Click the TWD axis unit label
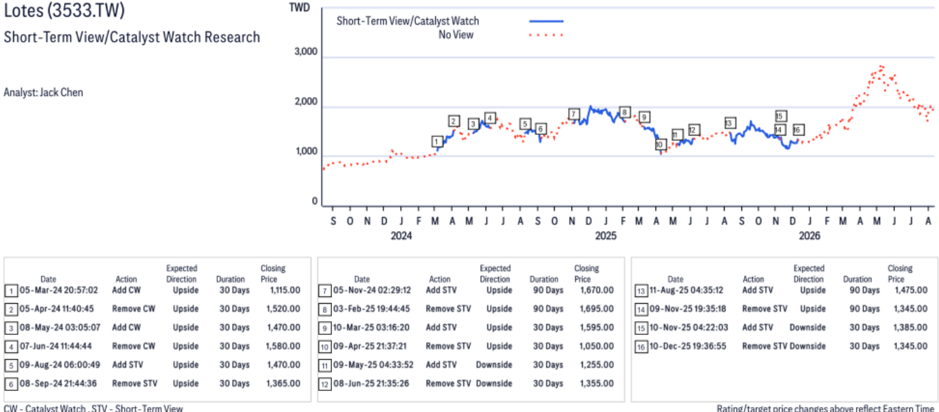The image size is (939, 412). coord(298,8)
